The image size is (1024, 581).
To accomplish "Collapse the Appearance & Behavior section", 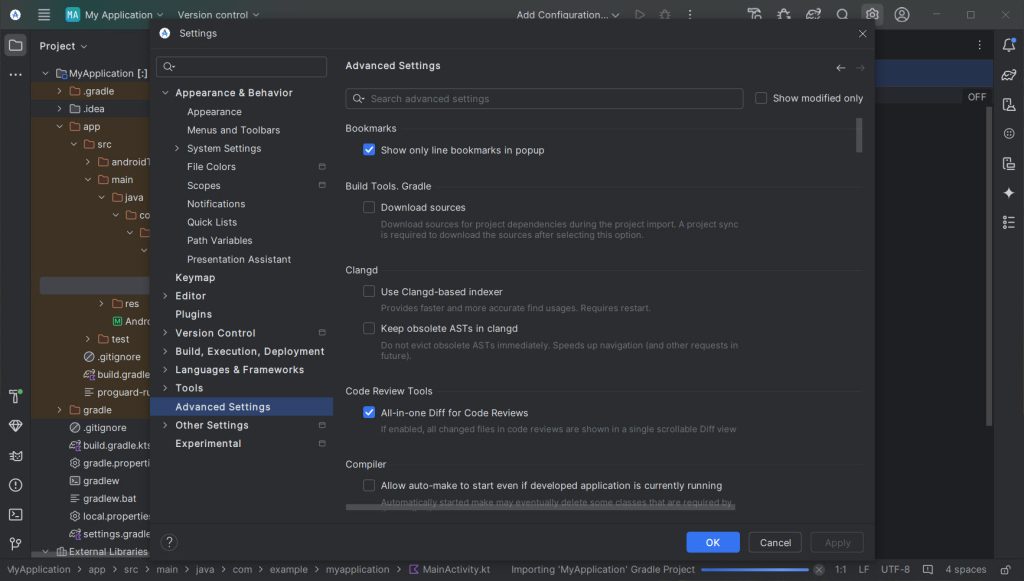I will point(165,93).
